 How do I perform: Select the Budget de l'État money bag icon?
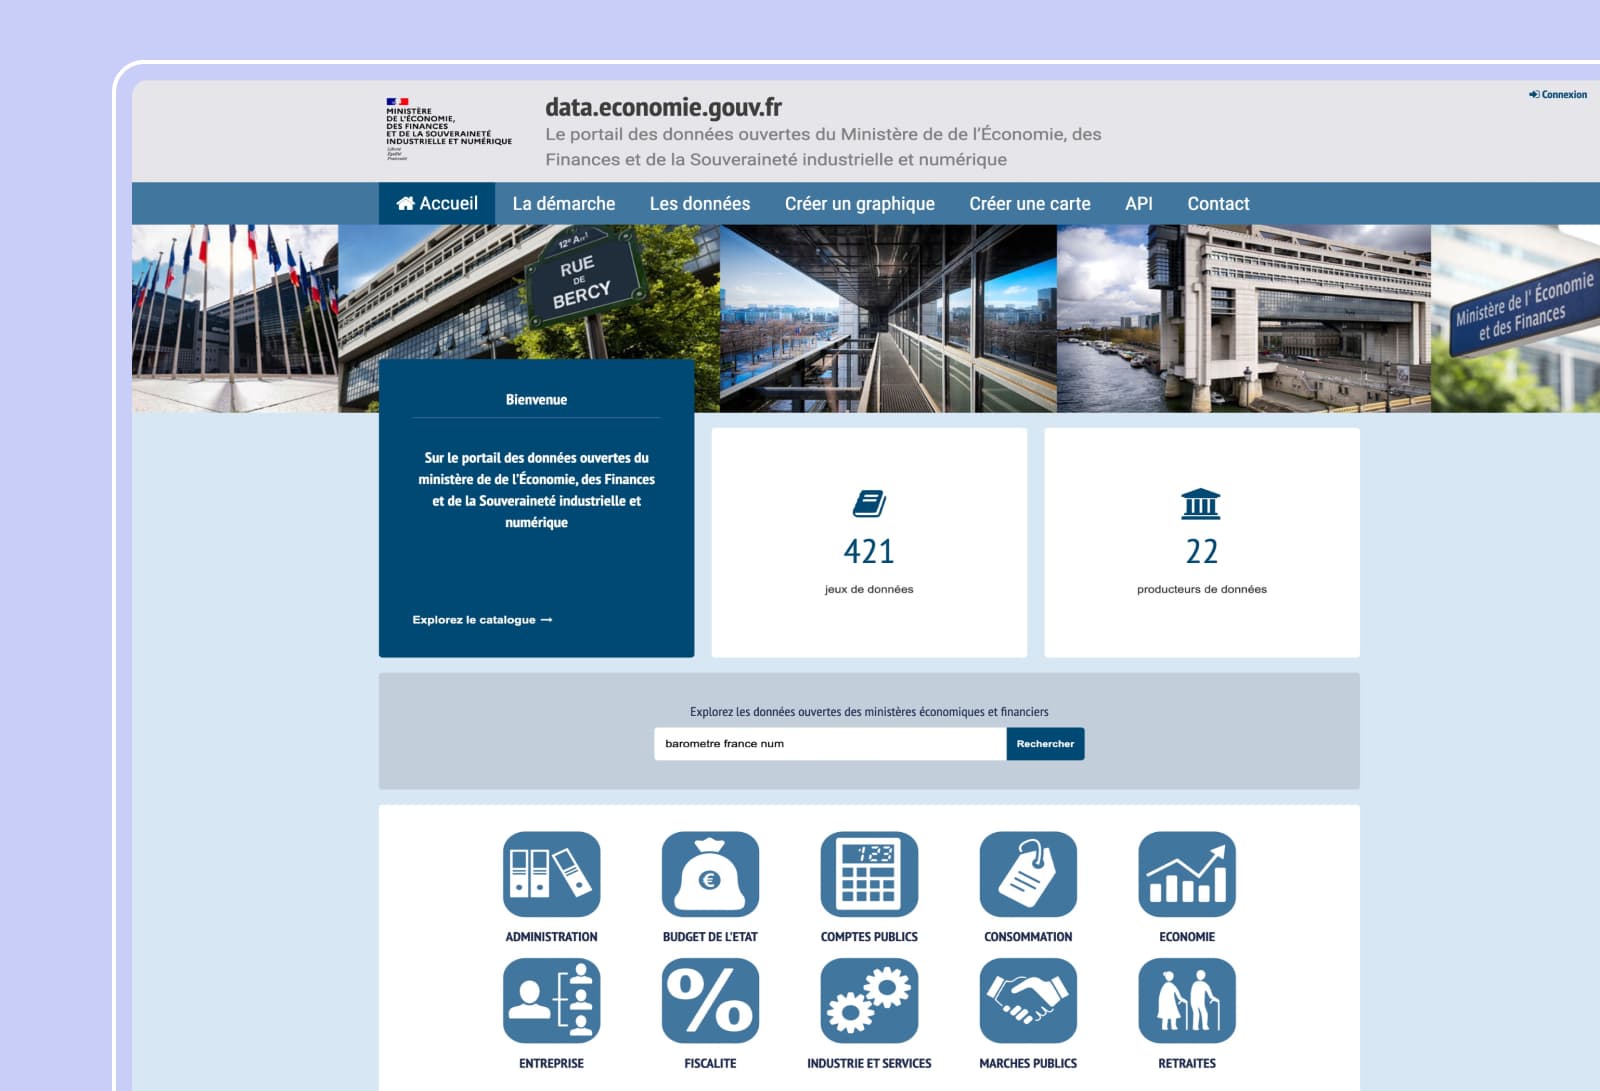click(x=710, y=874)
